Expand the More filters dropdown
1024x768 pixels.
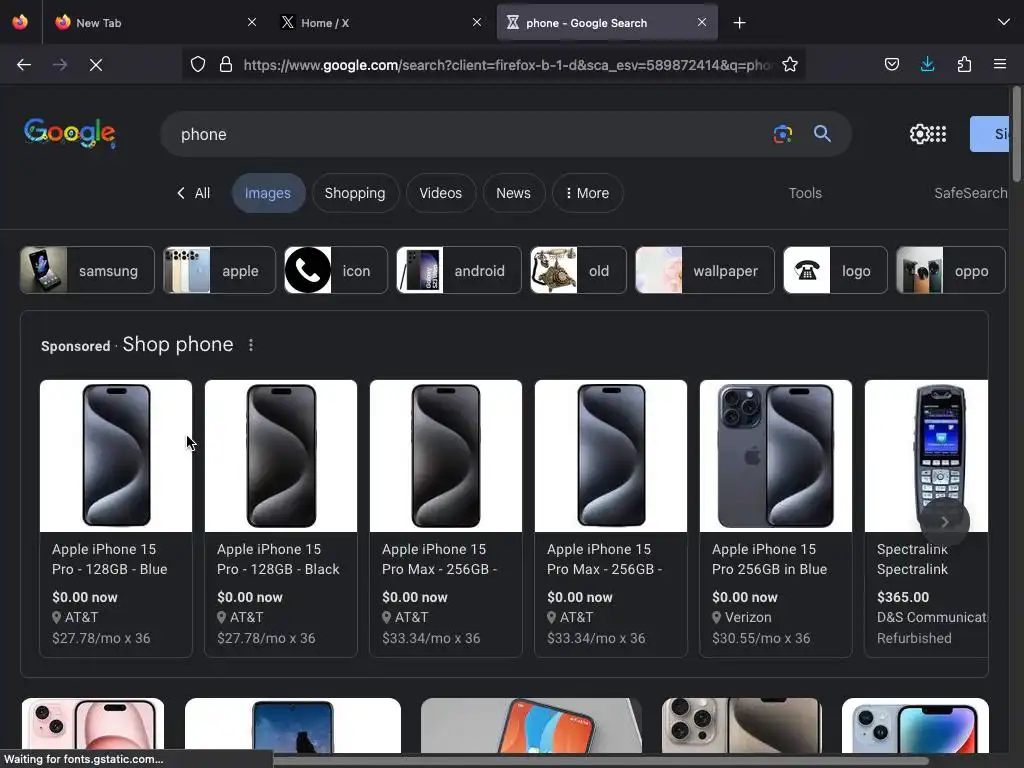tap(587, 193)
